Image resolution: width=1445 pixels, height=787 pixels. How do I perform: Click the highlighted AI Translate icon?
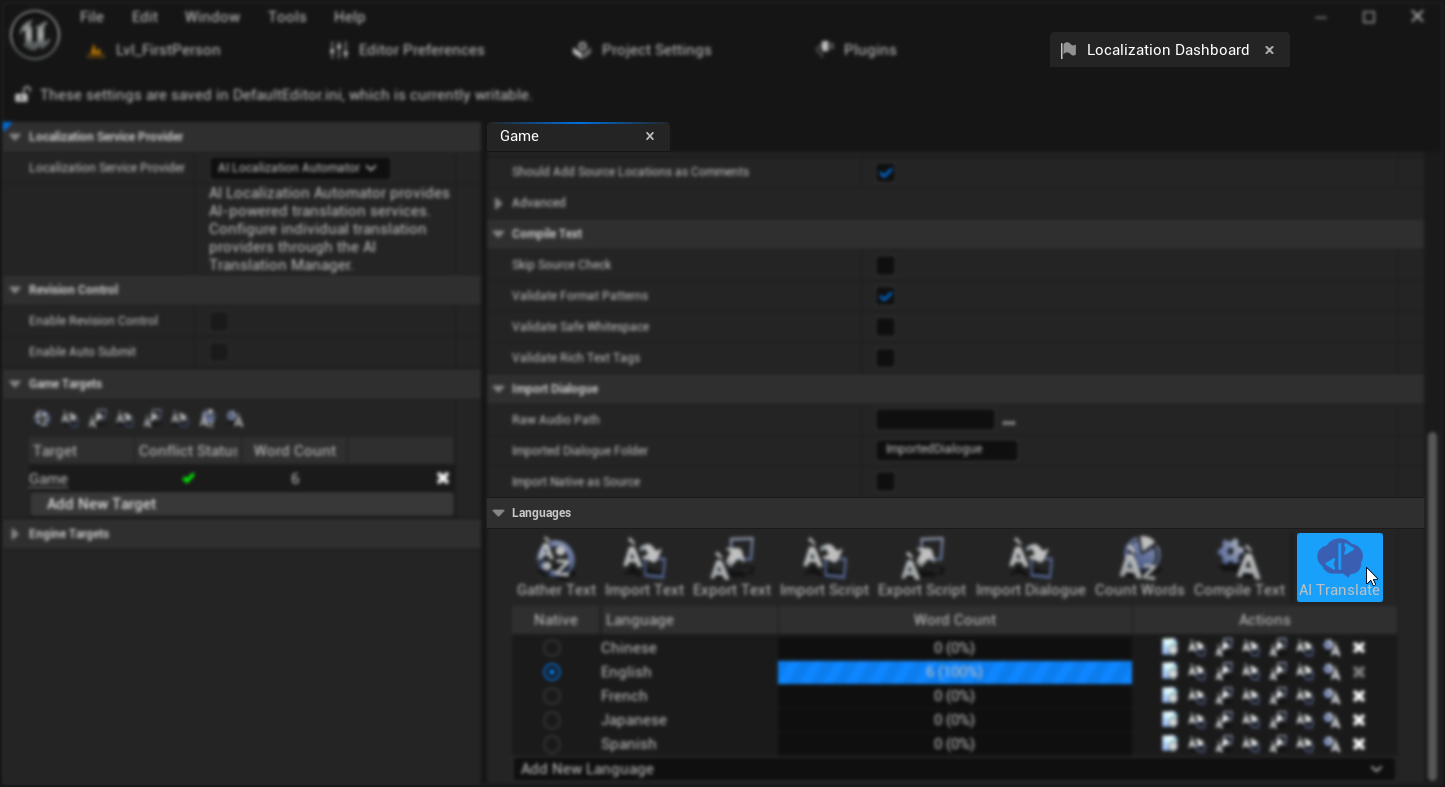point(1339,558)
